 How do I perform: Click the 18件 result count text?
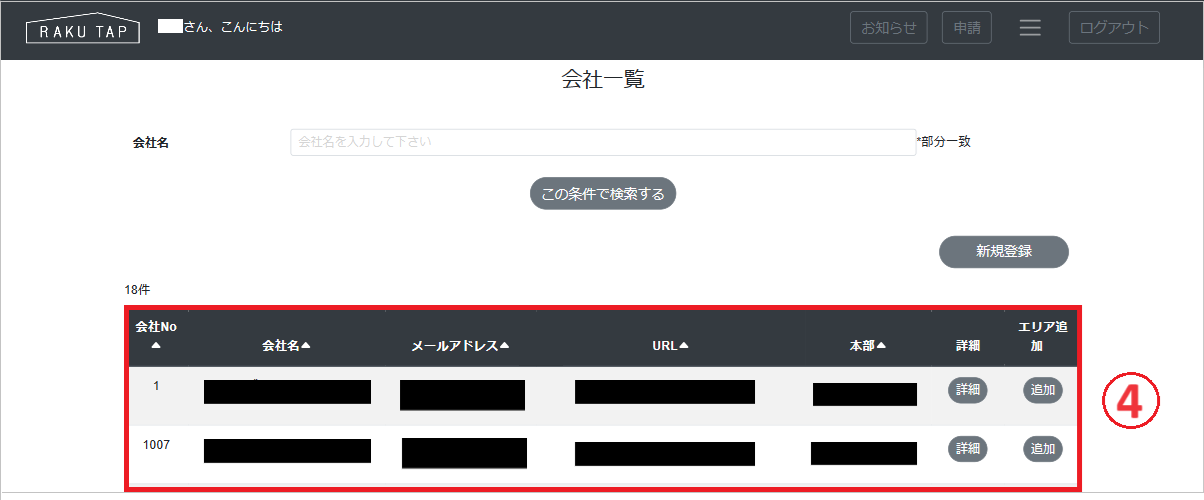[137, 289]
